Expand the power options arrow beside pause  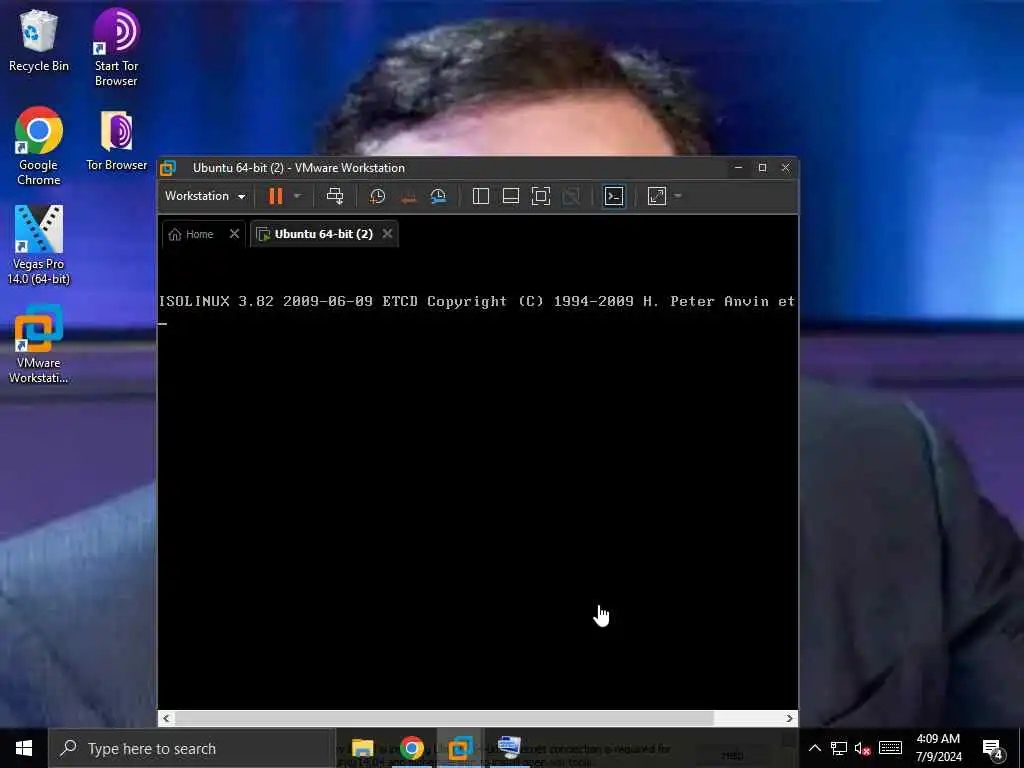pyautogui.click(x=297, y=196)
